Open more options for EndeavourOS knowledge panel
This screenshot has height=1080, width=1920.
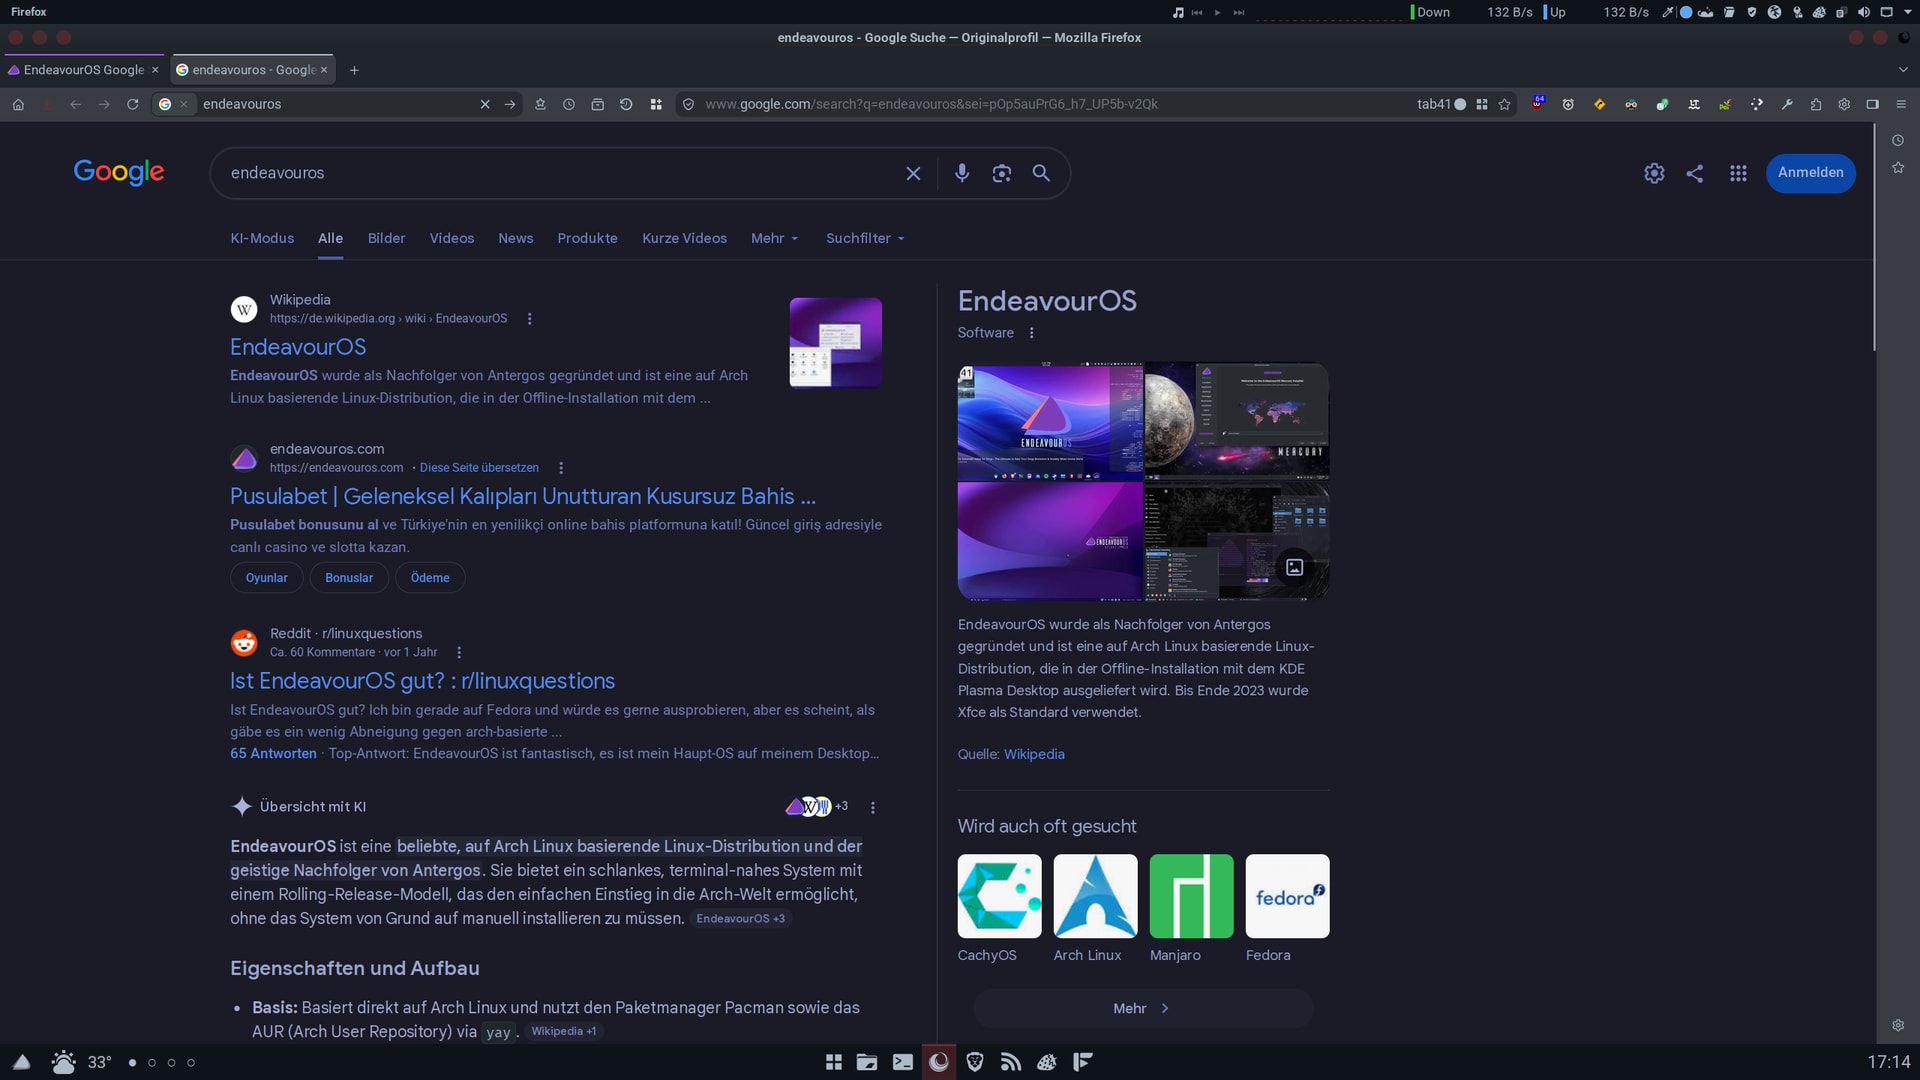1031,333
